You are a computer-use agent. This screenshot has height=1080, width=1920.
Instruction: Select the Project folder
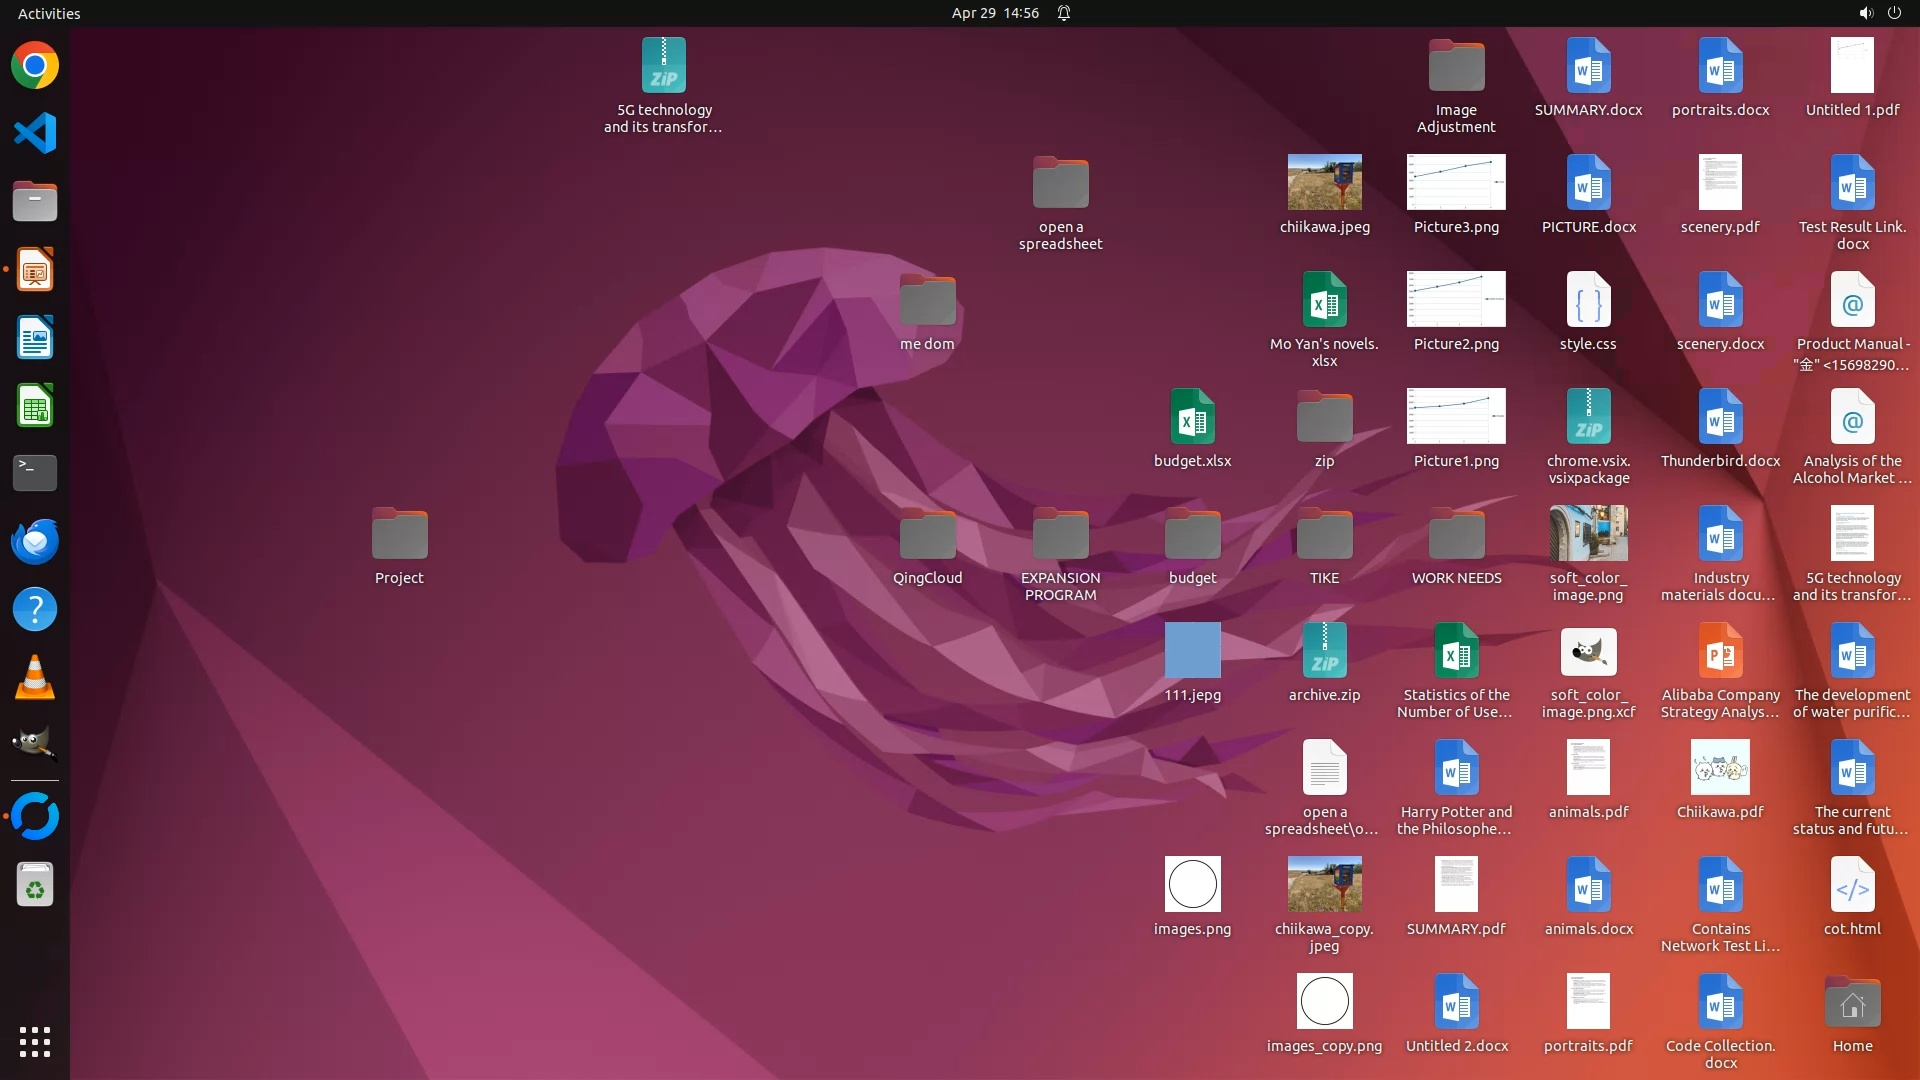pos(399,535)
